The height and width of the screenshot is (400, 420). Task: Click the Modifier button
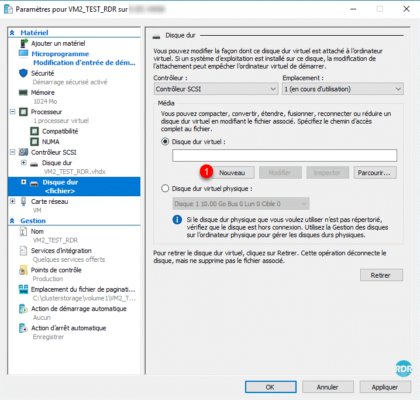280,173
